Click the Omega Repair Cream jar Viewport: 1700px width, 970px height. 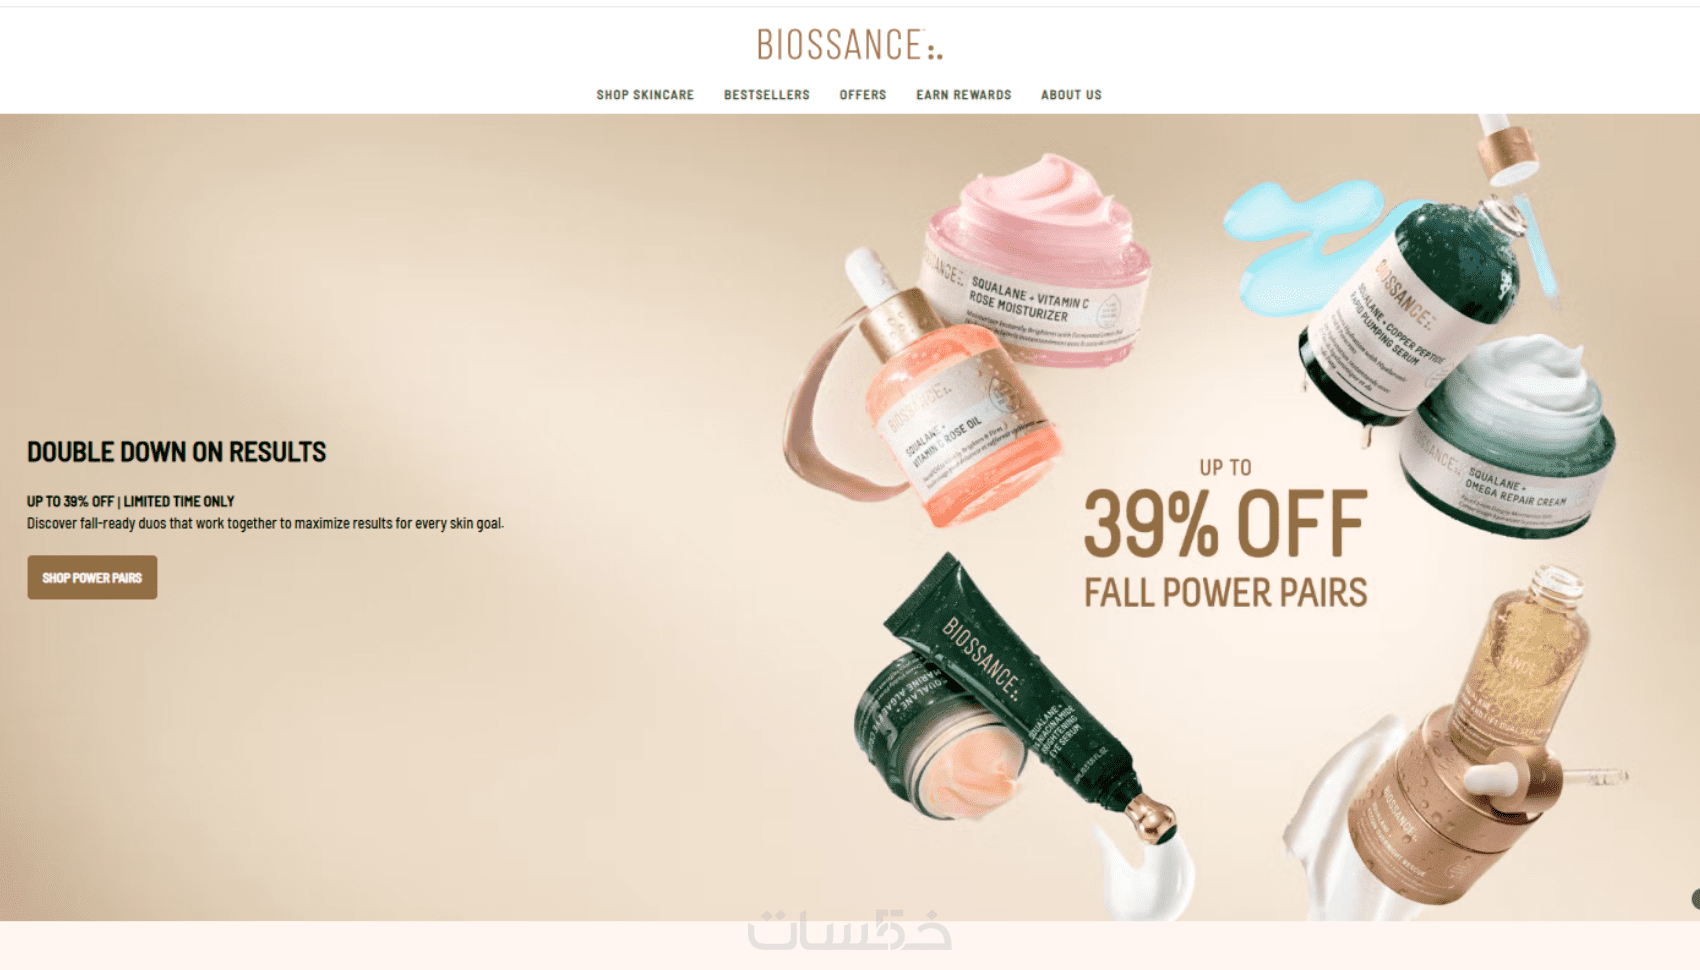[1510, 440]
